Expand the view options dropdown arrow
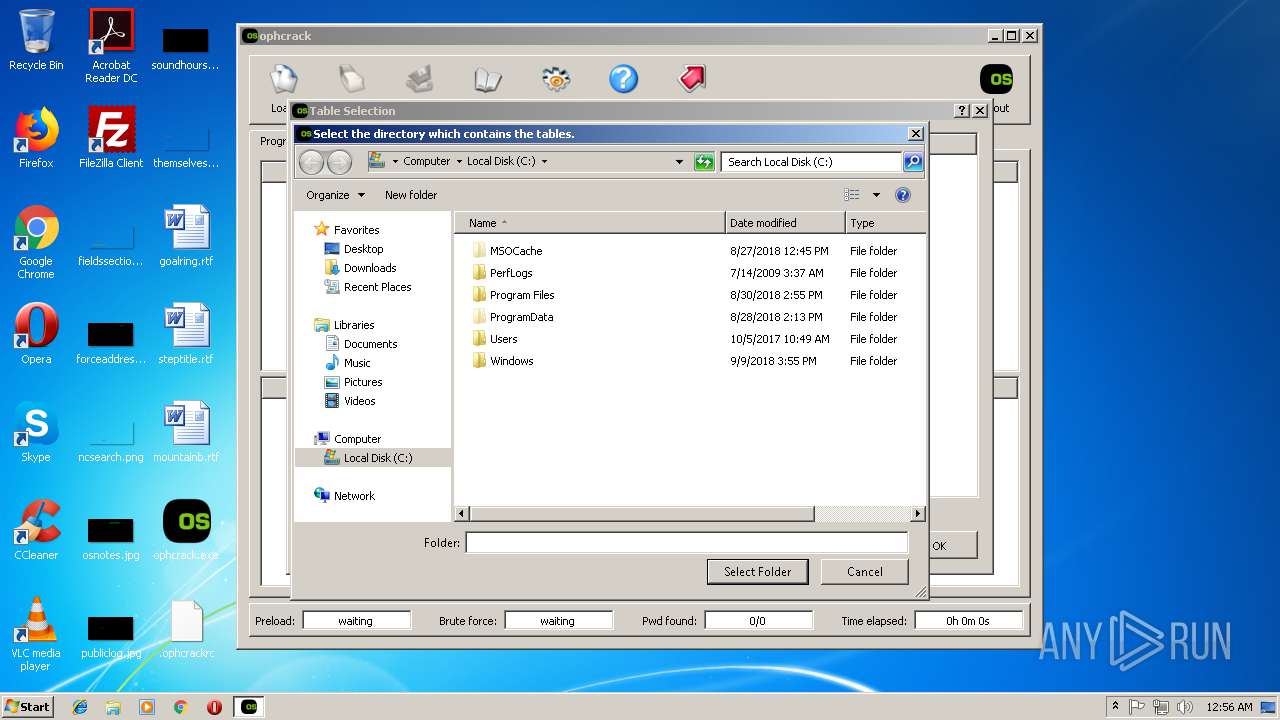This screenshot has width=1280, height=720. coord(876,195)
